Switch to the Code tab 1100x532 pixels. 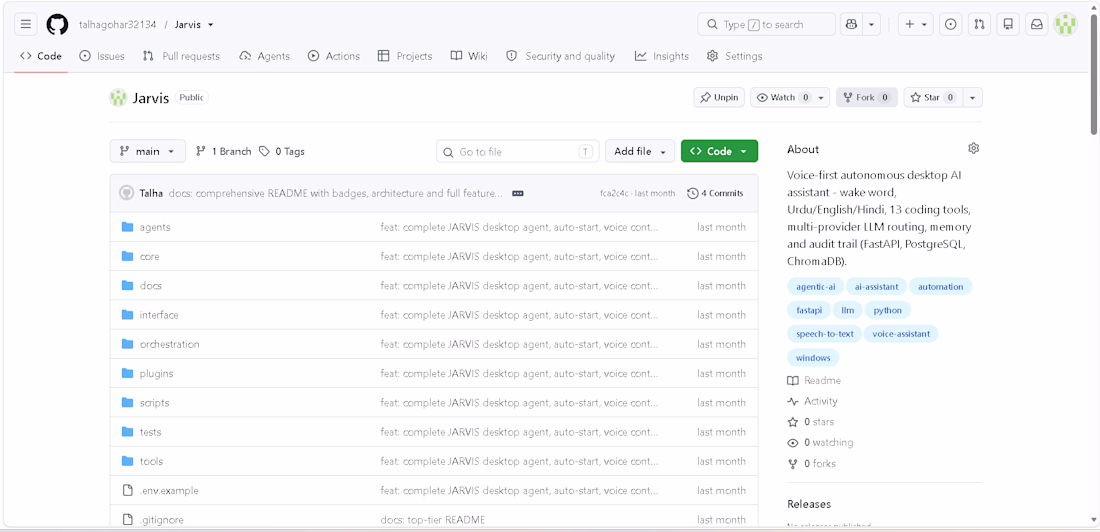point(41,56)
